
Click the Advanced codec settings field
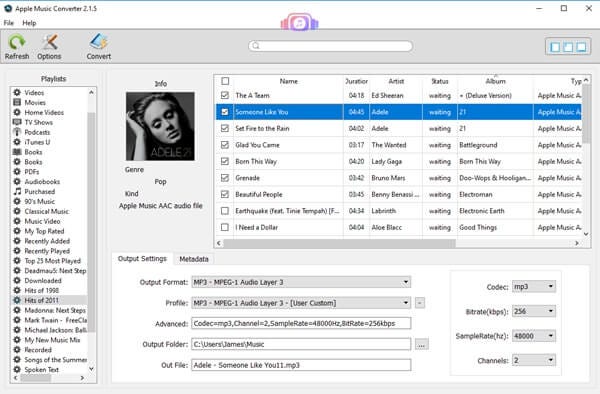coord(301,324)
